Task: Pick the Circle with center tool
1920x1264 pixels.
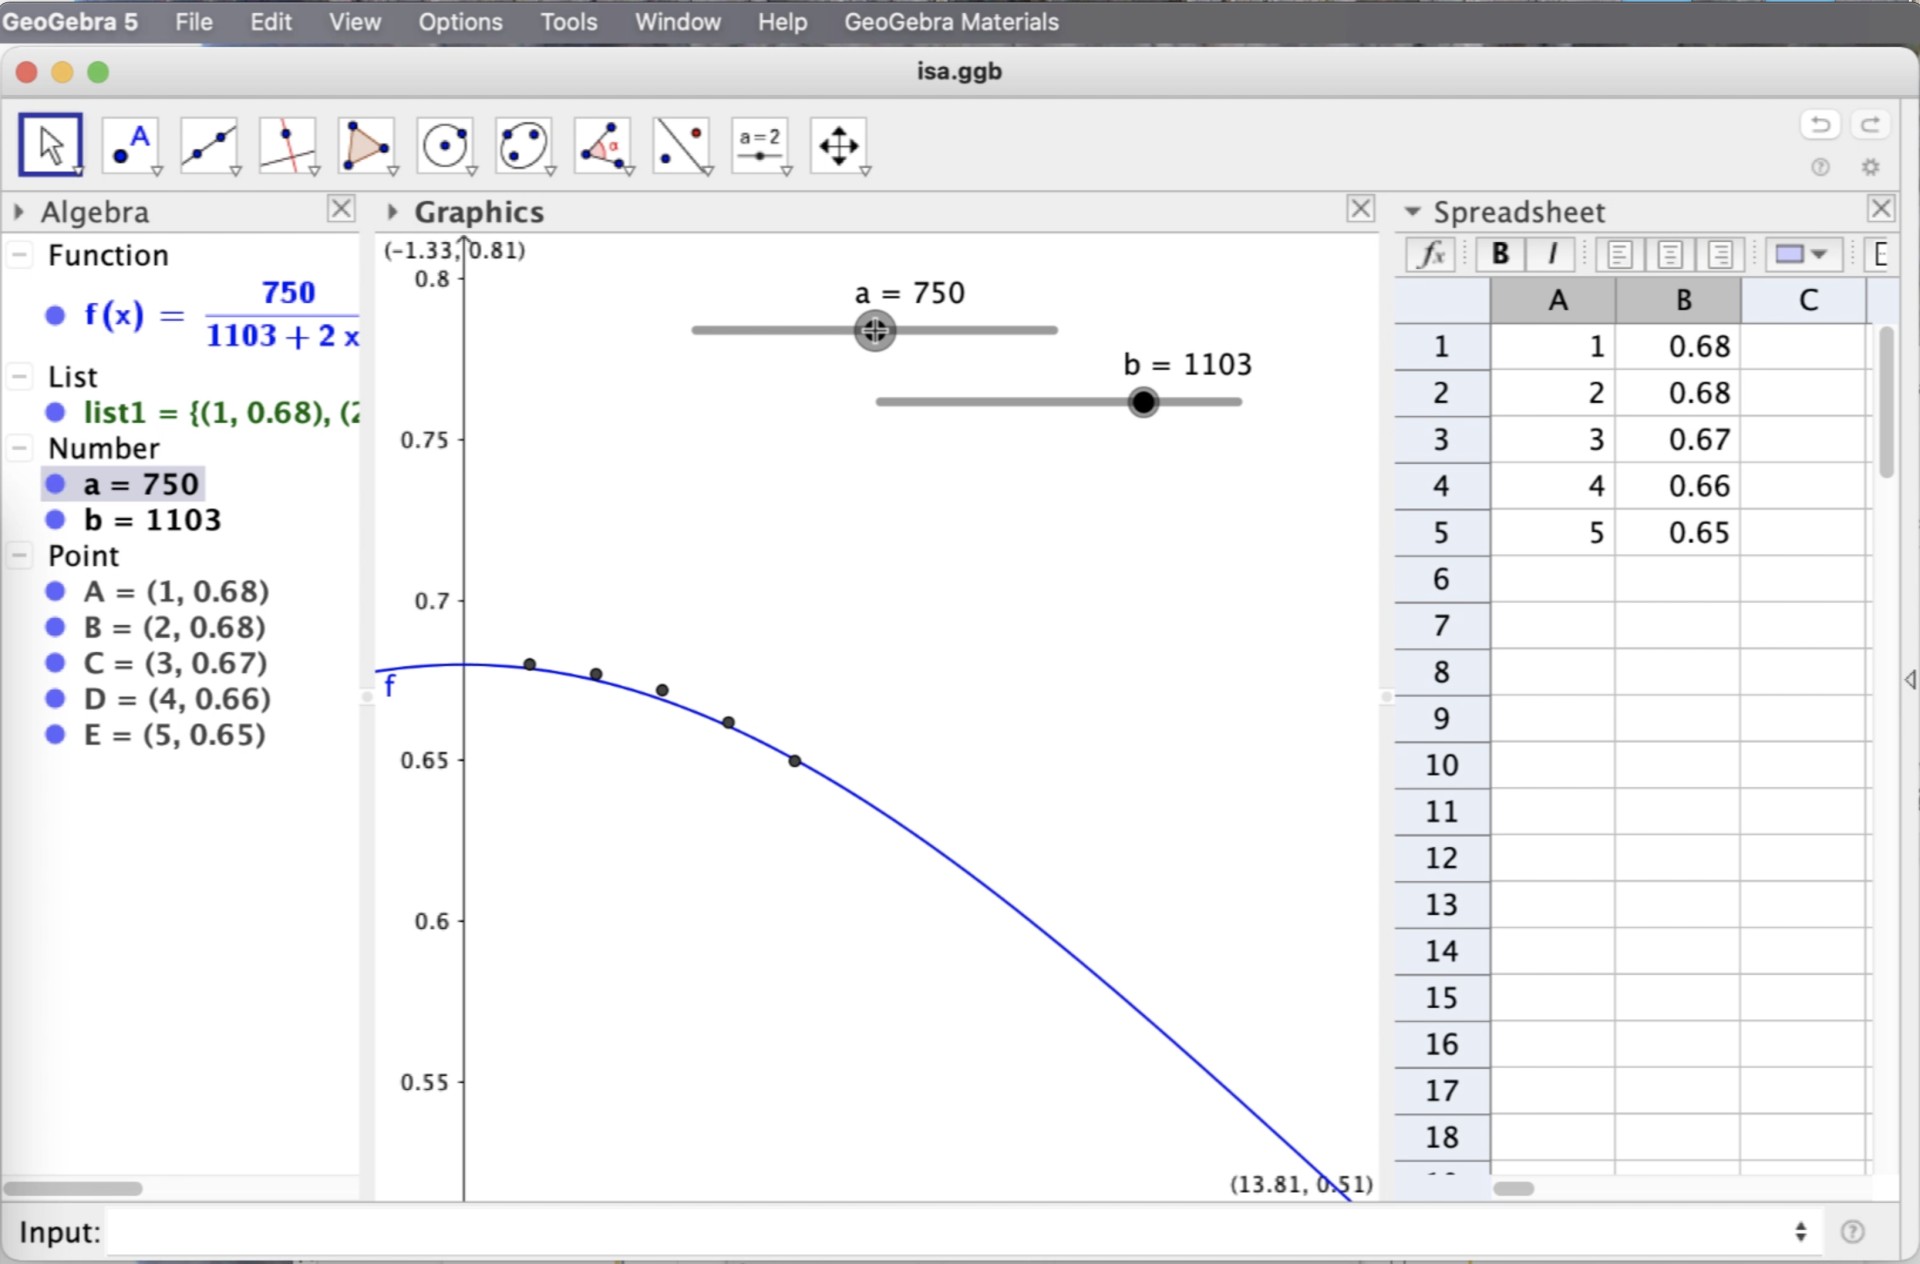Action: [x=445, y=146]
